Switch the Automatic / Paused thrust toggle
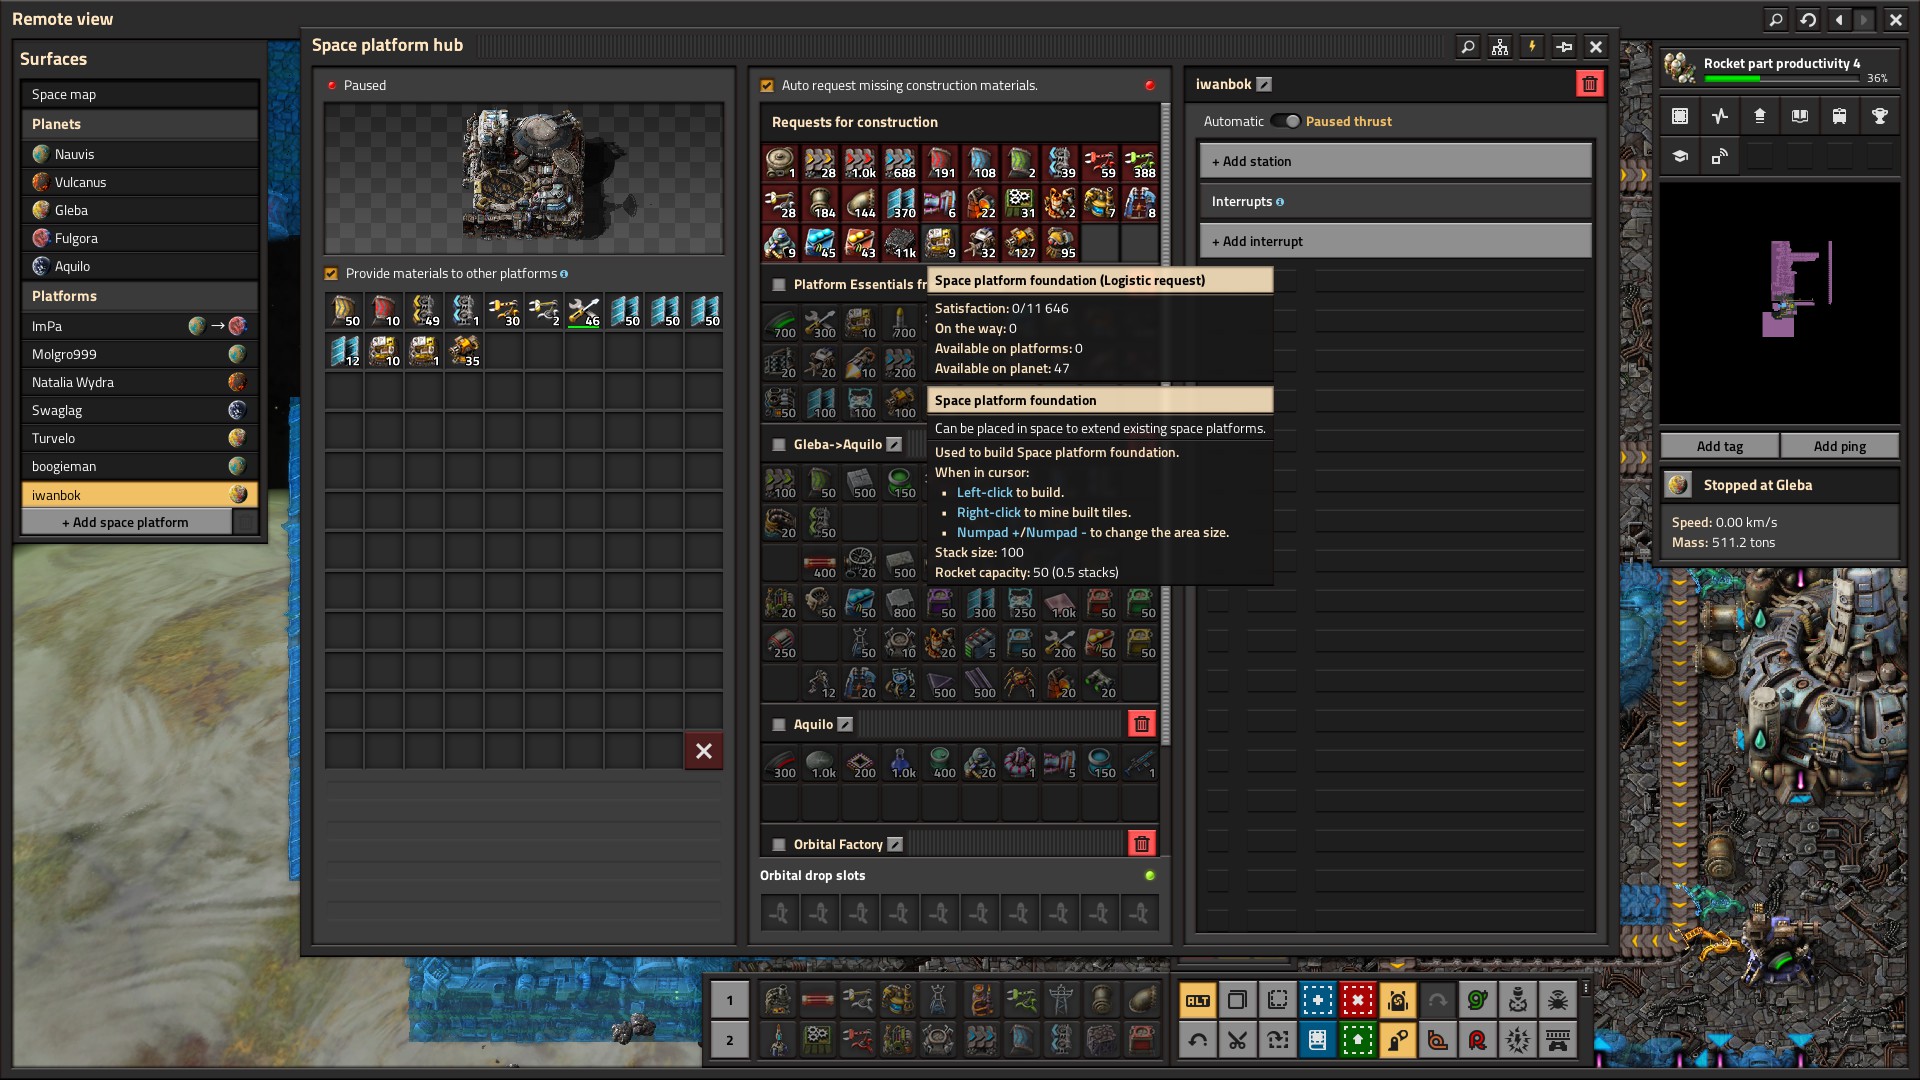The image size is (1920, 1080). click(x=1285, y=121)
